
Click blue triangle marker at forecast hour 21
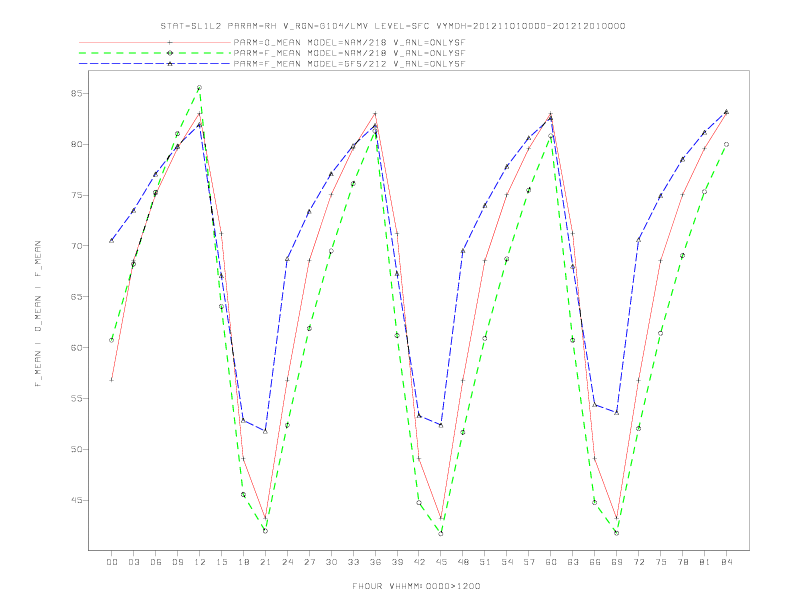coord(265,431)
